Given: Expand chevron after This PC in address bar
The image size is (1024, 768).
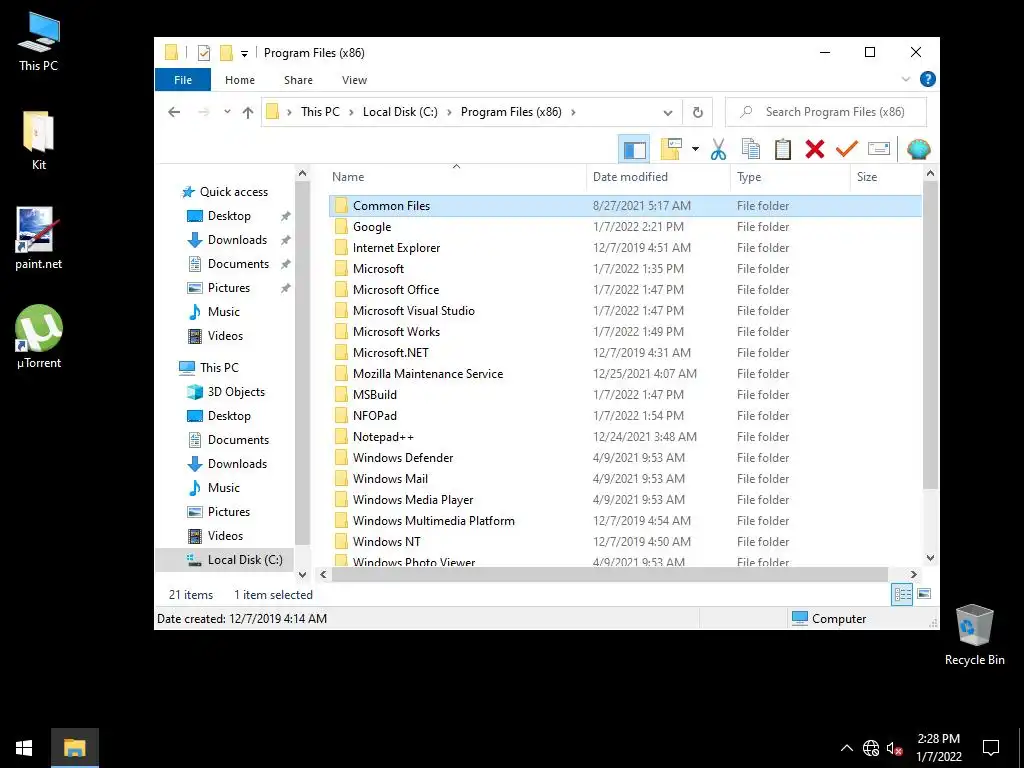Looking at the screenshot, I should 351,112.
